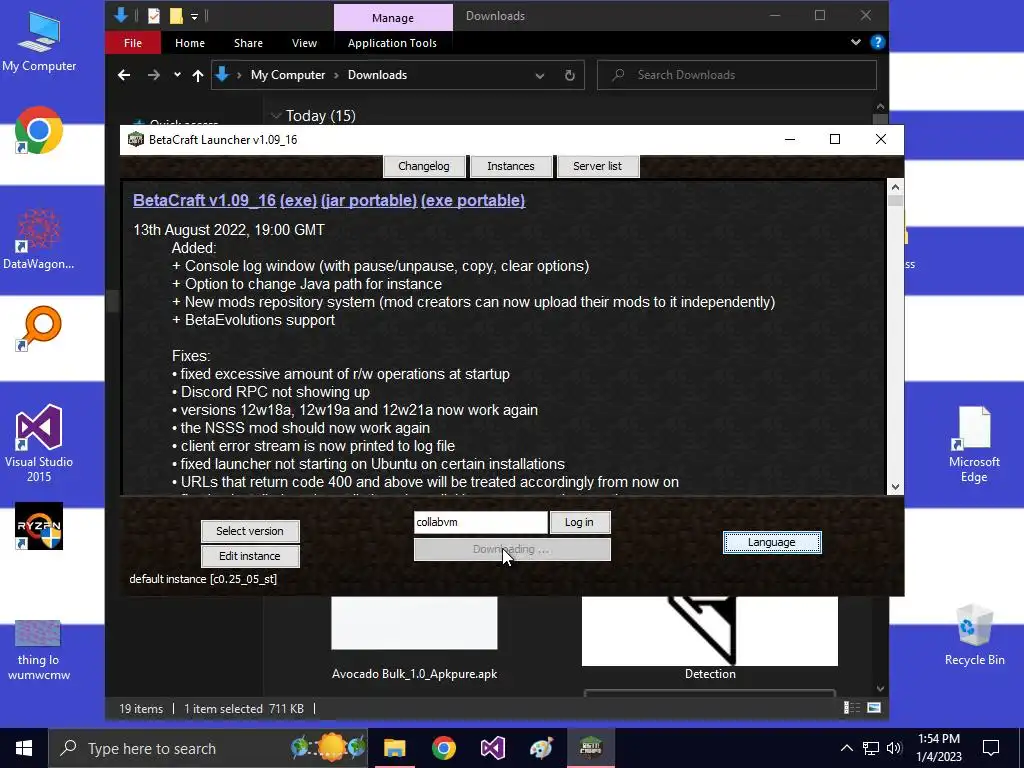Click the New folder quick access icon
The width and height of the screenshot is (1024, 768).
click(176, 16)
